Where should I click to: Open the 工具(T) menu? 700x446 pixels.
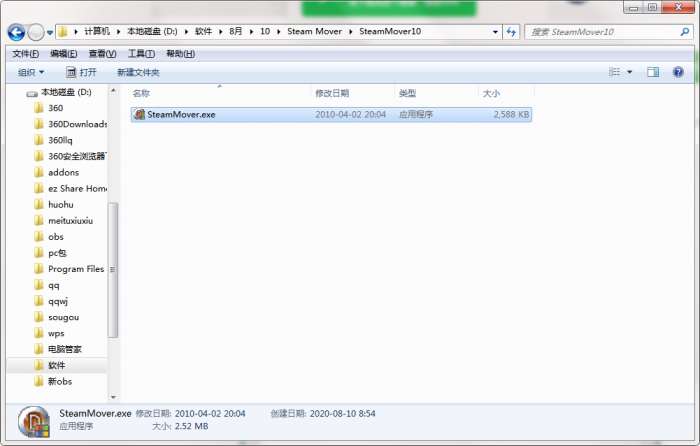142,54
